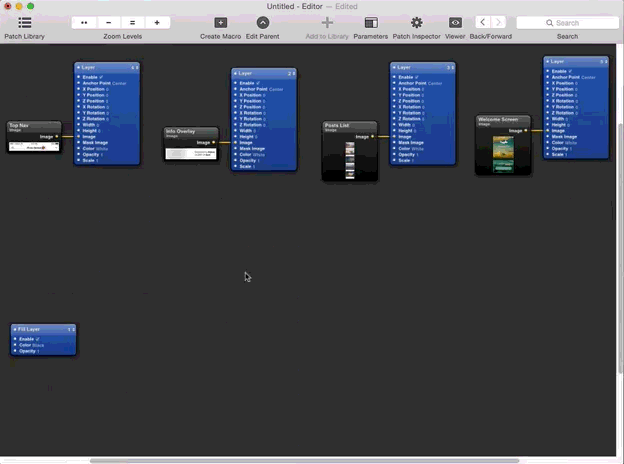This screenshot has height=464, width=624.
Task: Click the Search field in toolbar
Action: click(567, 22)
